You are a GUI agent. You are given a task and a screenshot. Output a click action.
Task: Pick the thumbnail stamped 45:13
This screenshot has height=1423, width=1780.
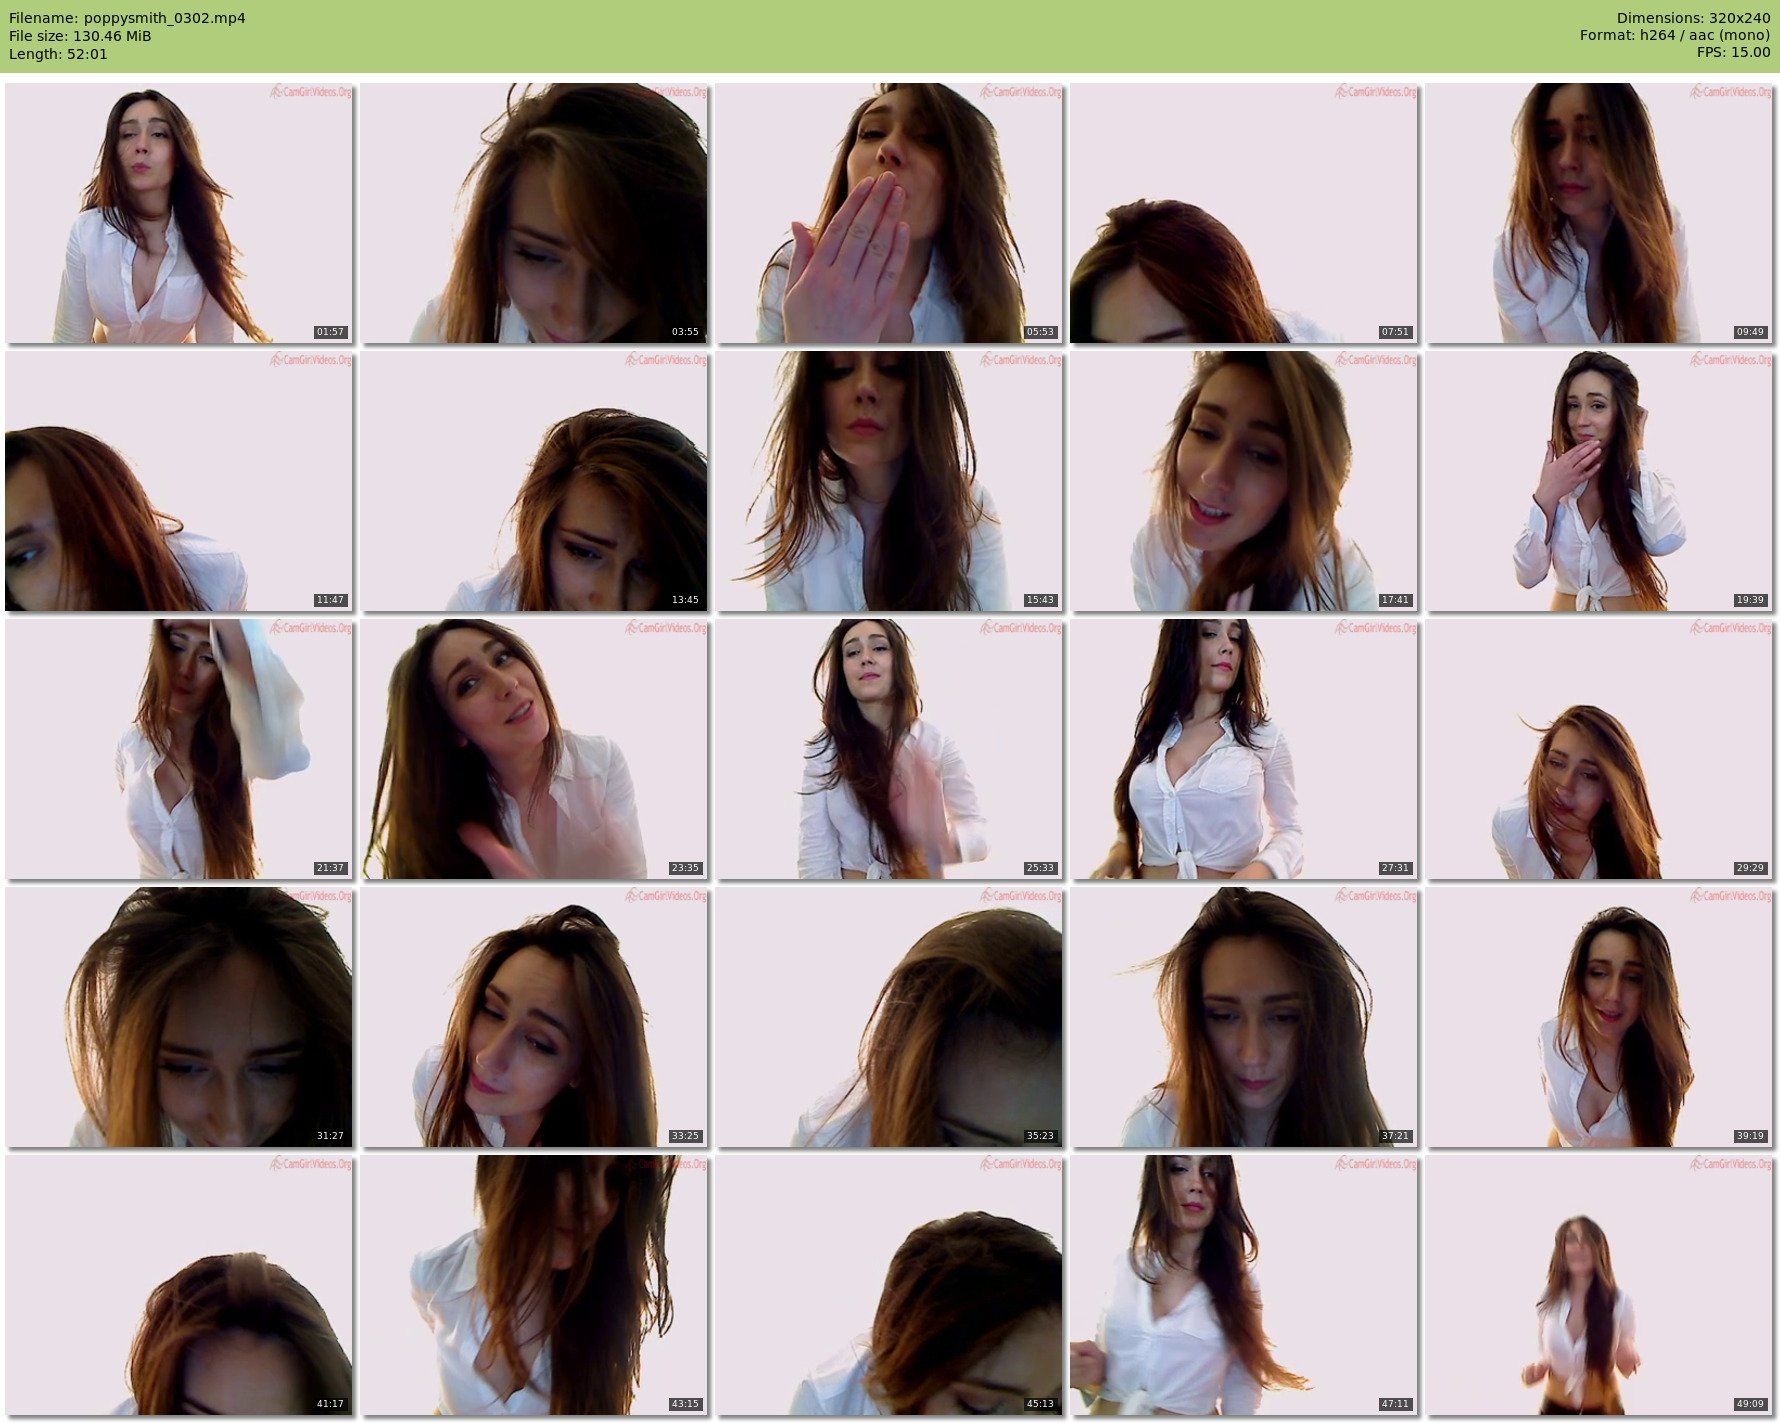(889, 1285)
